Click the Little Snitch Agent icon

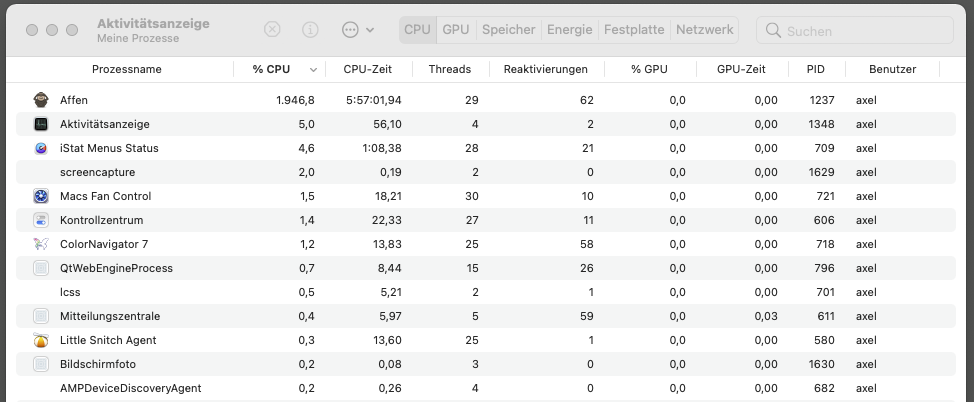click(x=41, y=340)
